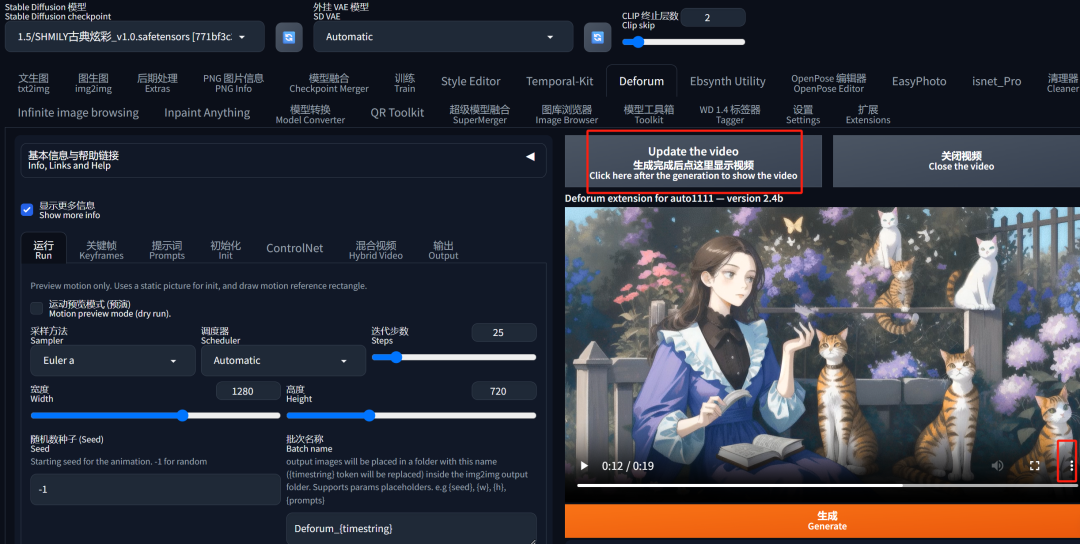Screen dimensions: 1080x544
Task: Open the Temporal-Kit tab
Action: pyautogui.click(x=559, y=81)
